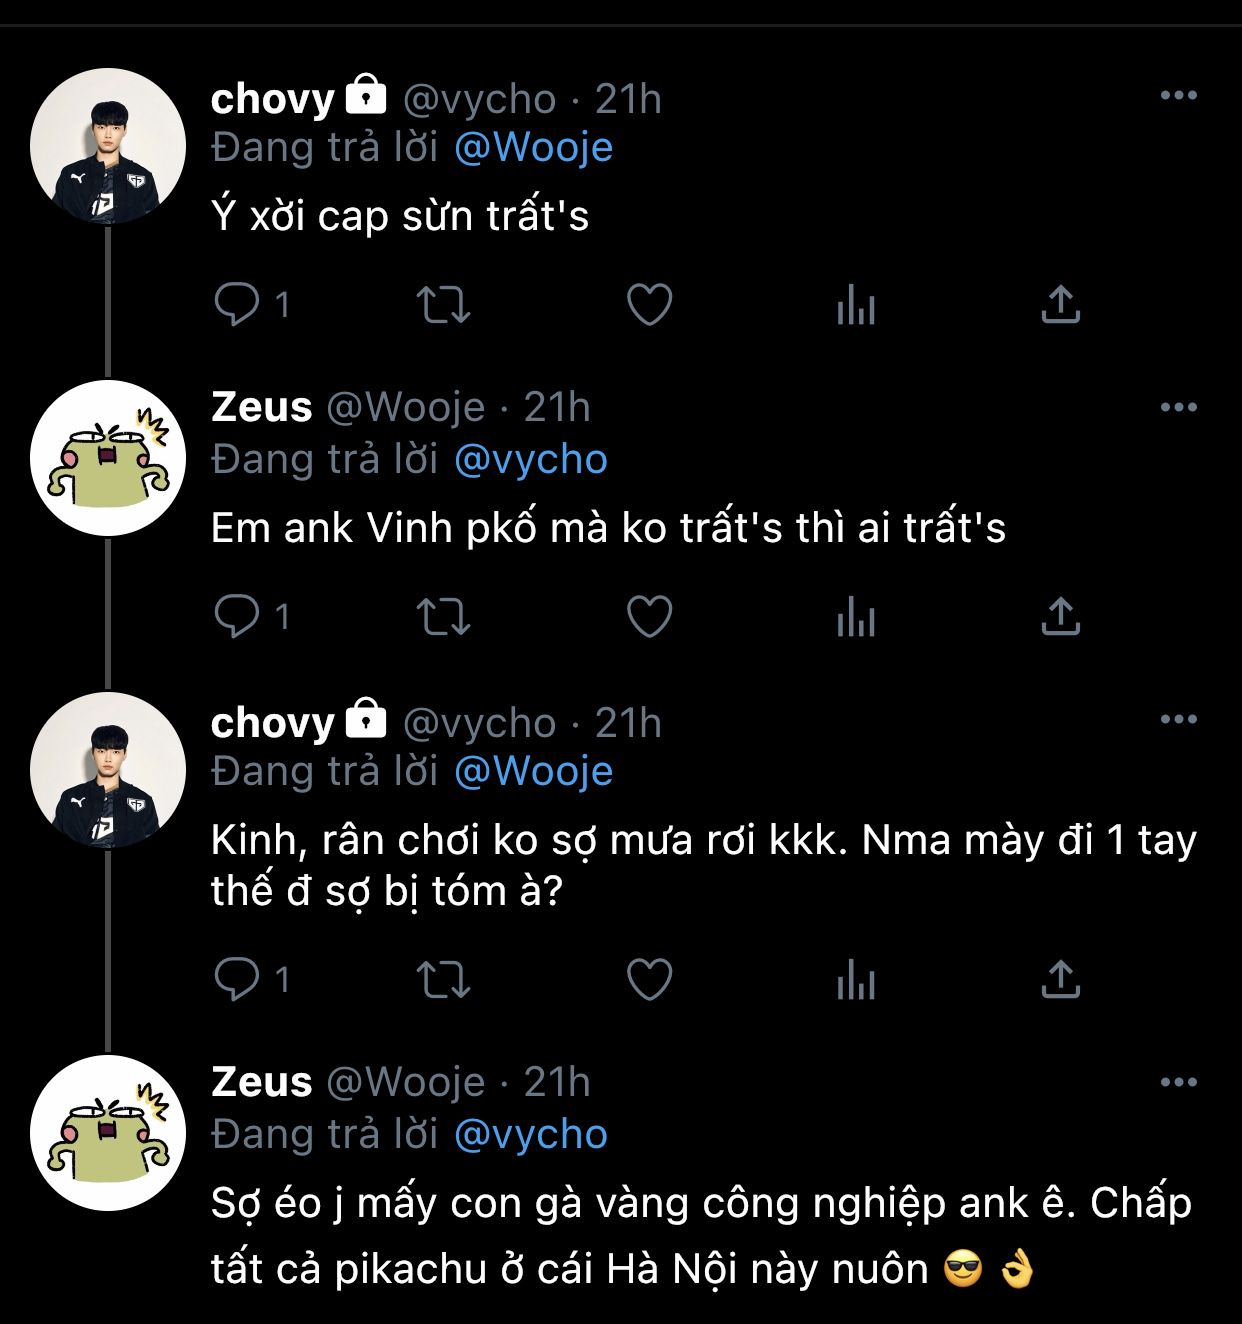Retweet chovy's "Kinh, rân chơi" tweet
Image resolution: width=1242 pixels, height=1324 pixels.
click(x=442, y=980)
